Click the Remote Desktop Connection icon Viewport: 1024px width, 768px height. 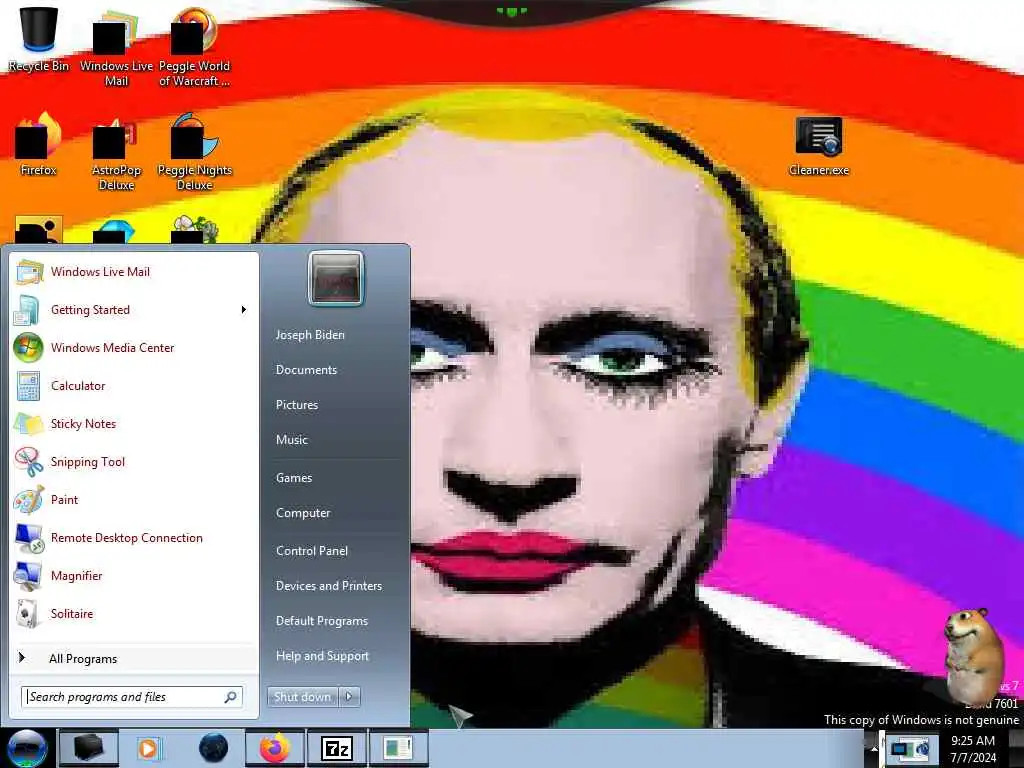29,538
